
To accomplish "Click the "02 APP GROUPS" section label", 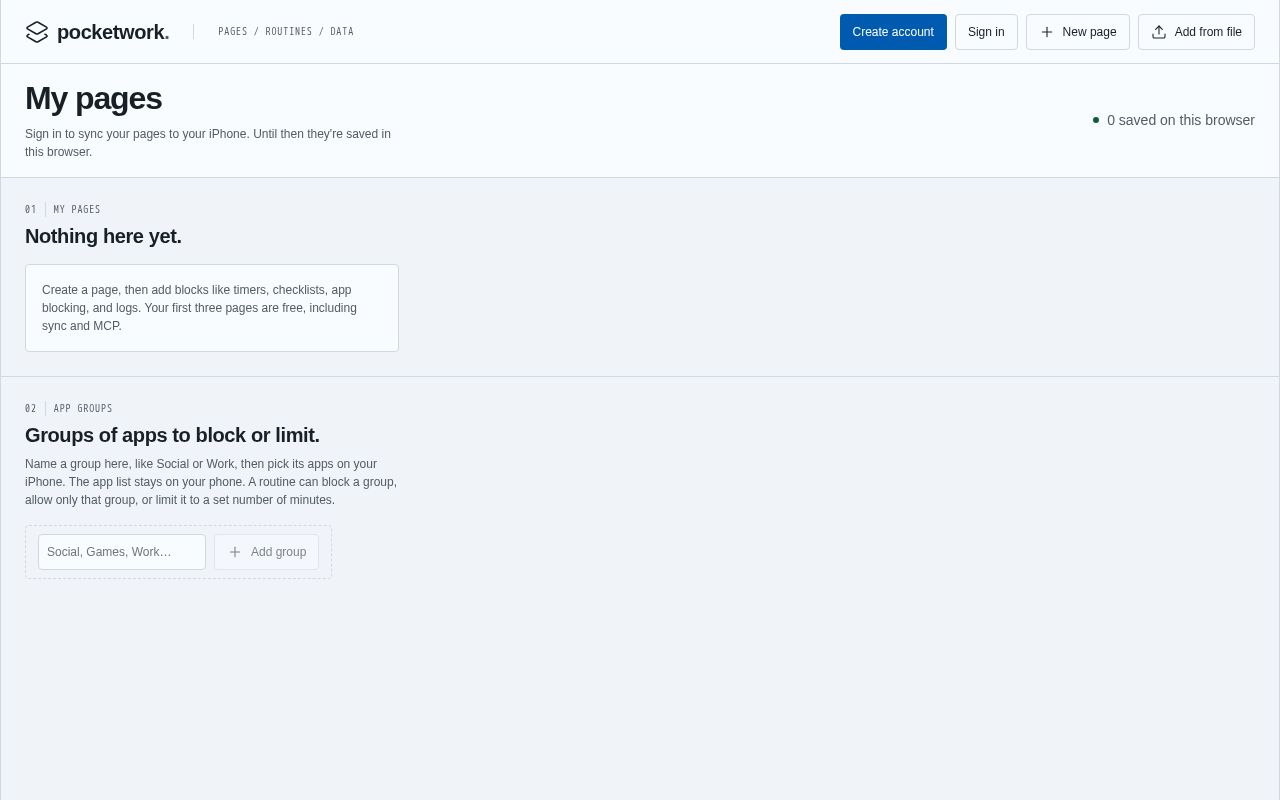I will click(x=69, y=409).
